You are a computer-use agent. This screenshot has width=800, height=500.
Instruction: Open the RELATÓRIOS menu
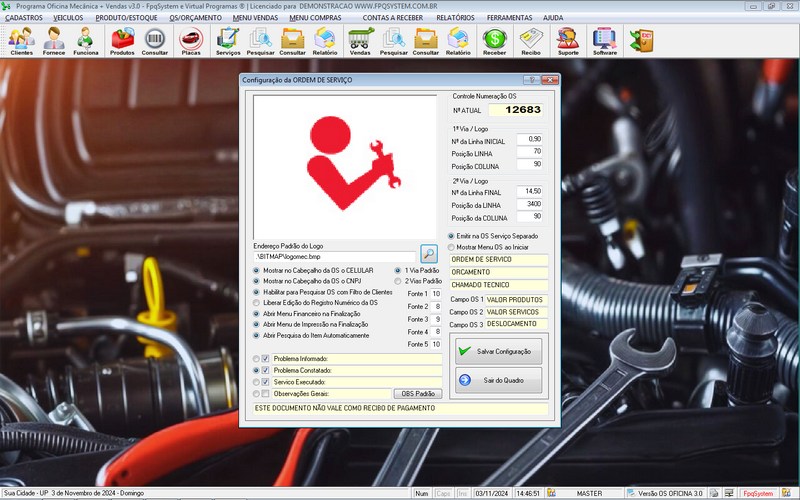pyautogui.click(x=455, y=18)
